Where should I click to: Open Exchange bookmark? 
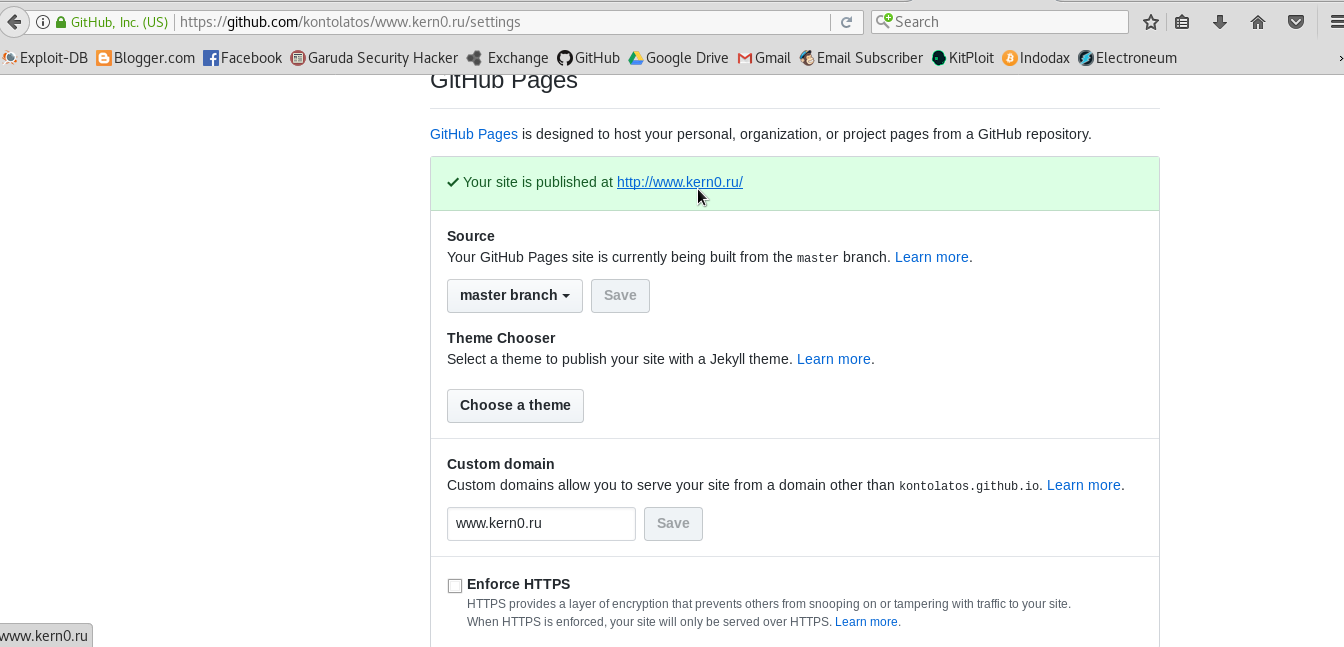click(x=507, y=58)
